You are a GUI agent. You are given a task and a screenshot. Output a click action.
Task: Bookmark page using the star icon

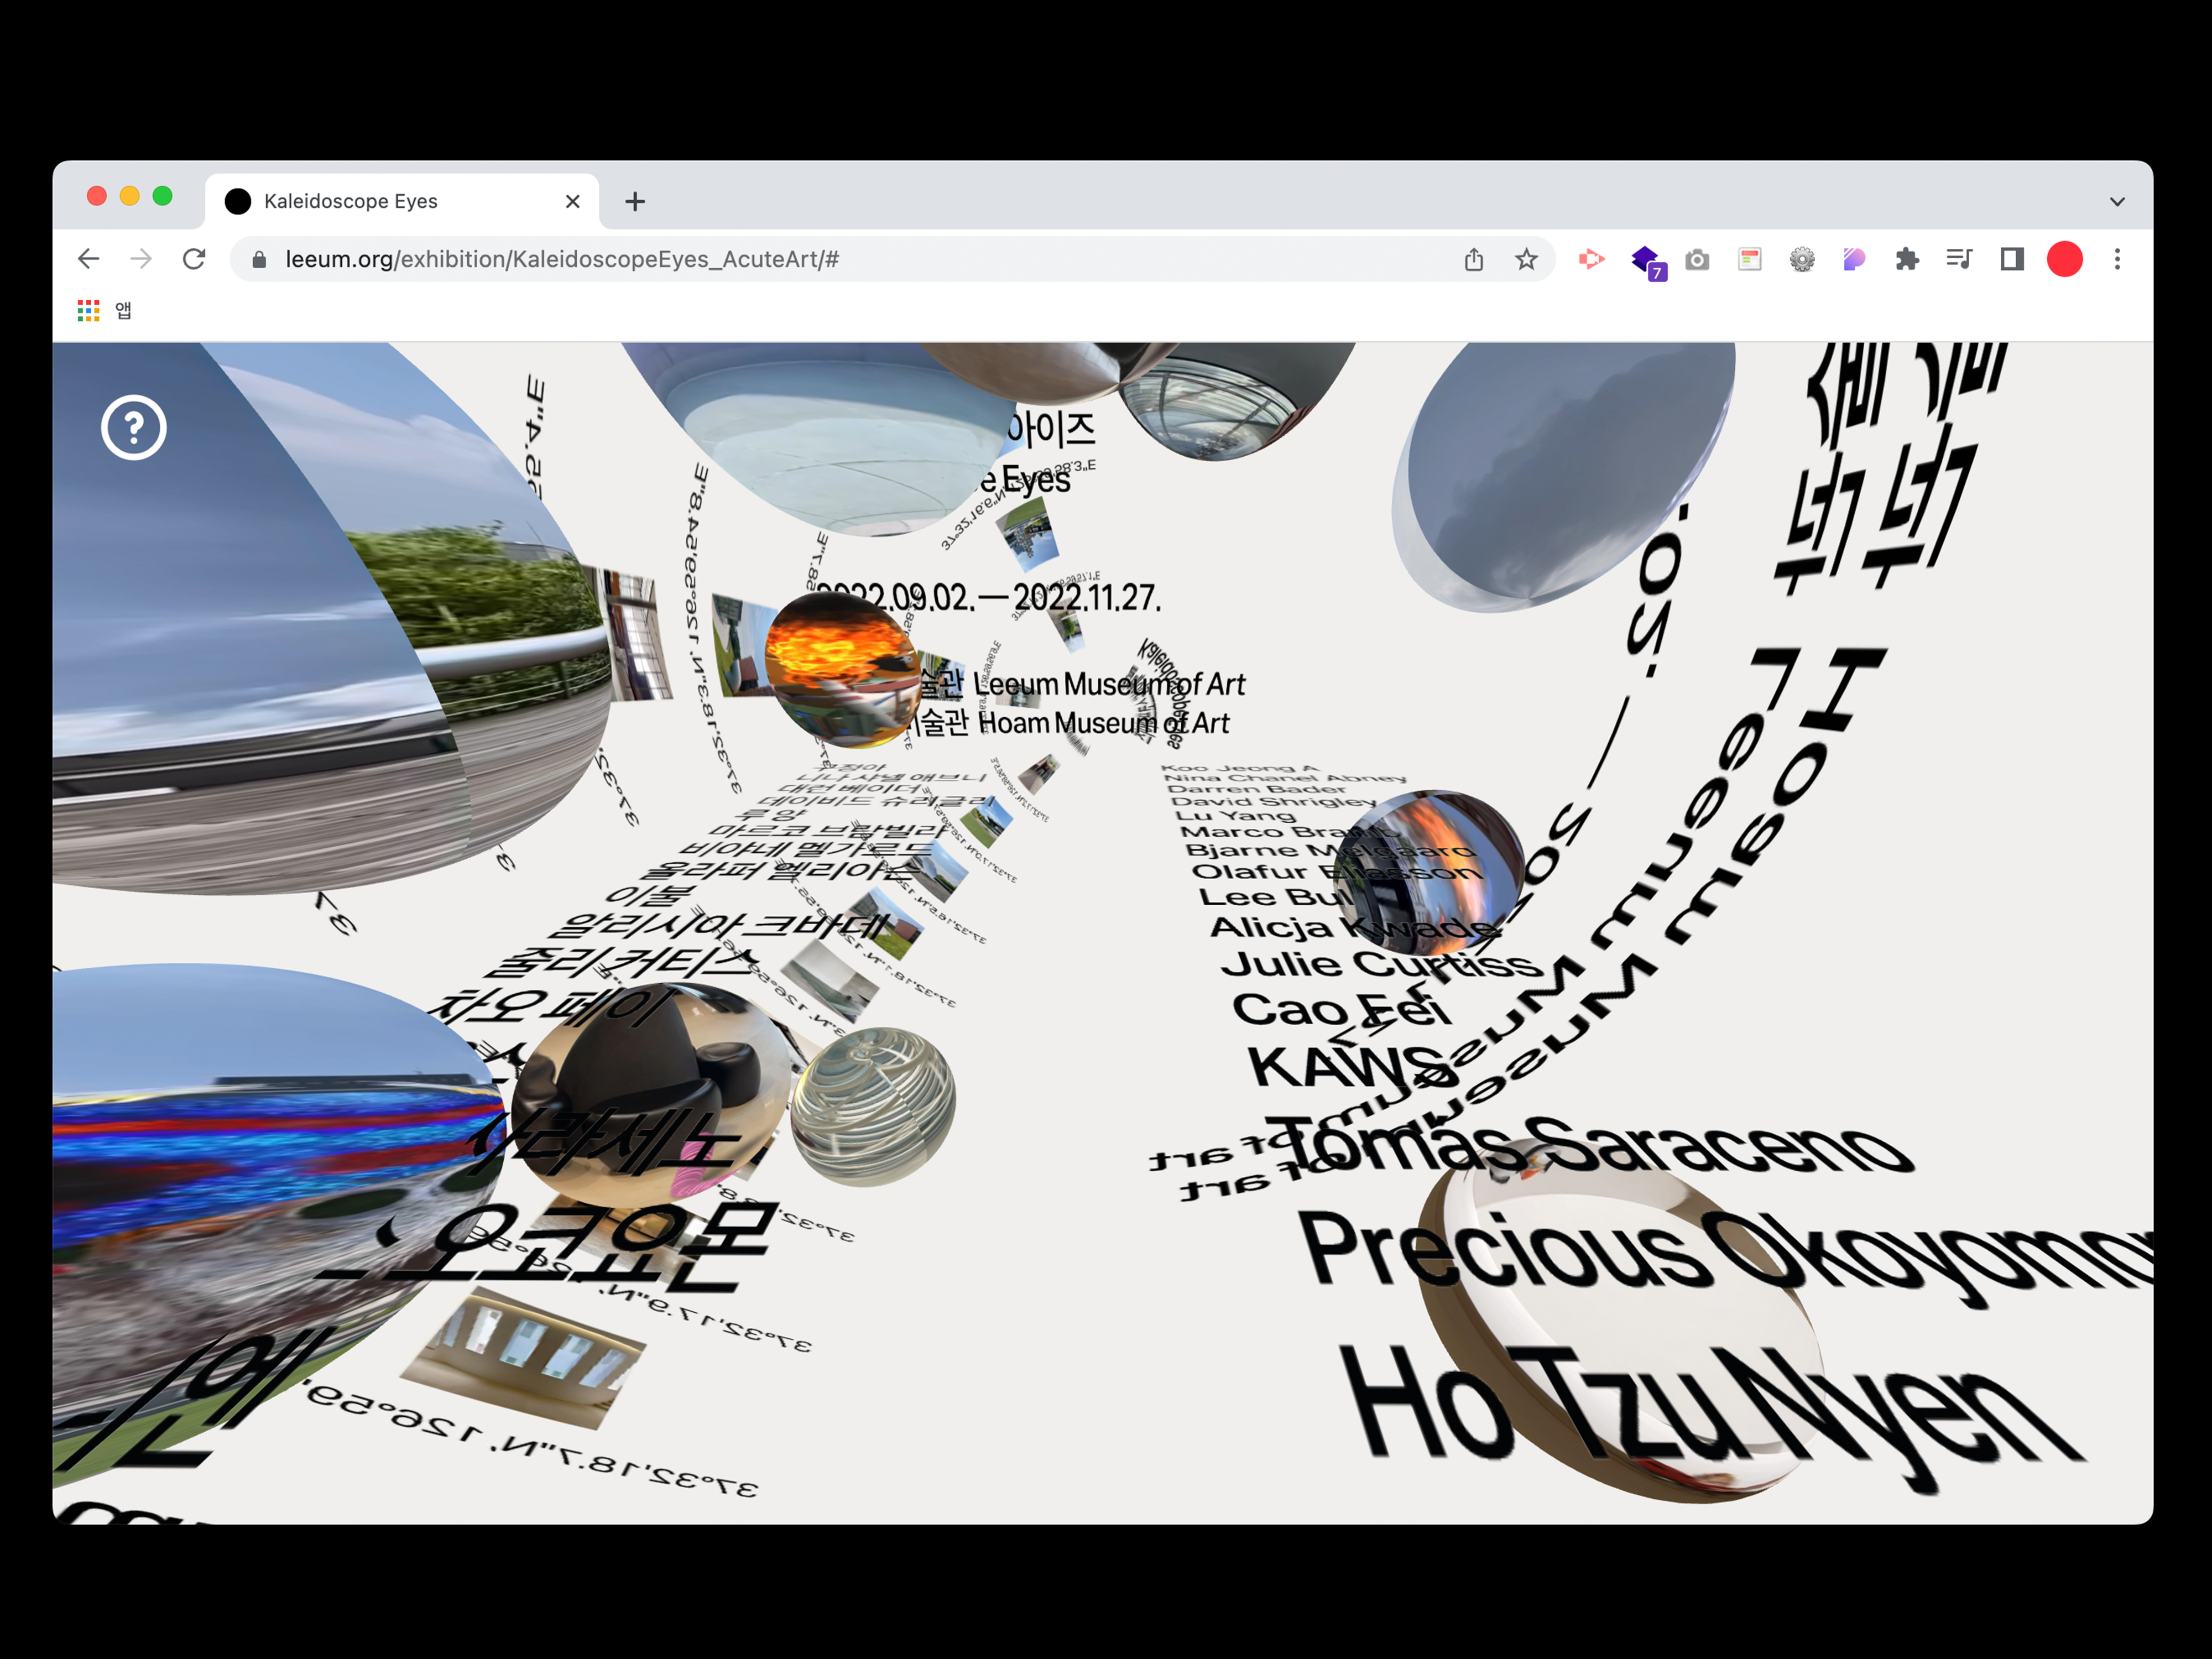[x=1525, y=260]
